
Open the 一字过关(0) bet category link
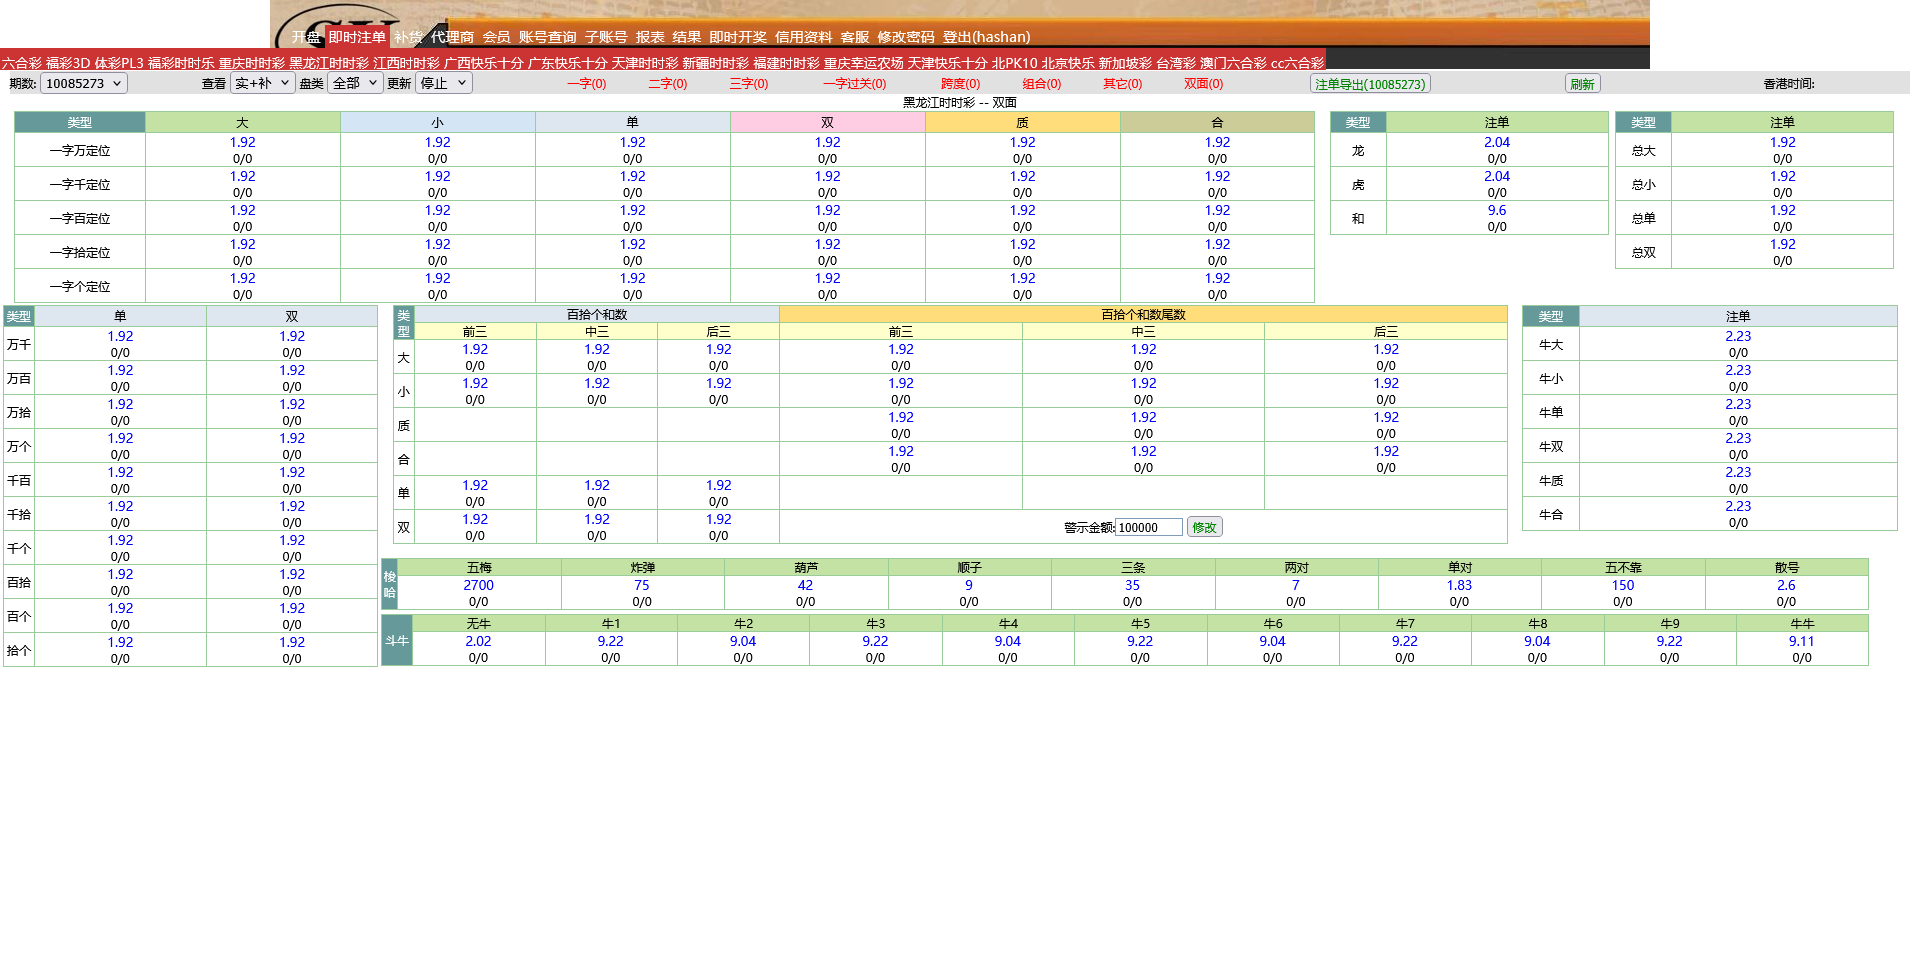coord(855,84)
